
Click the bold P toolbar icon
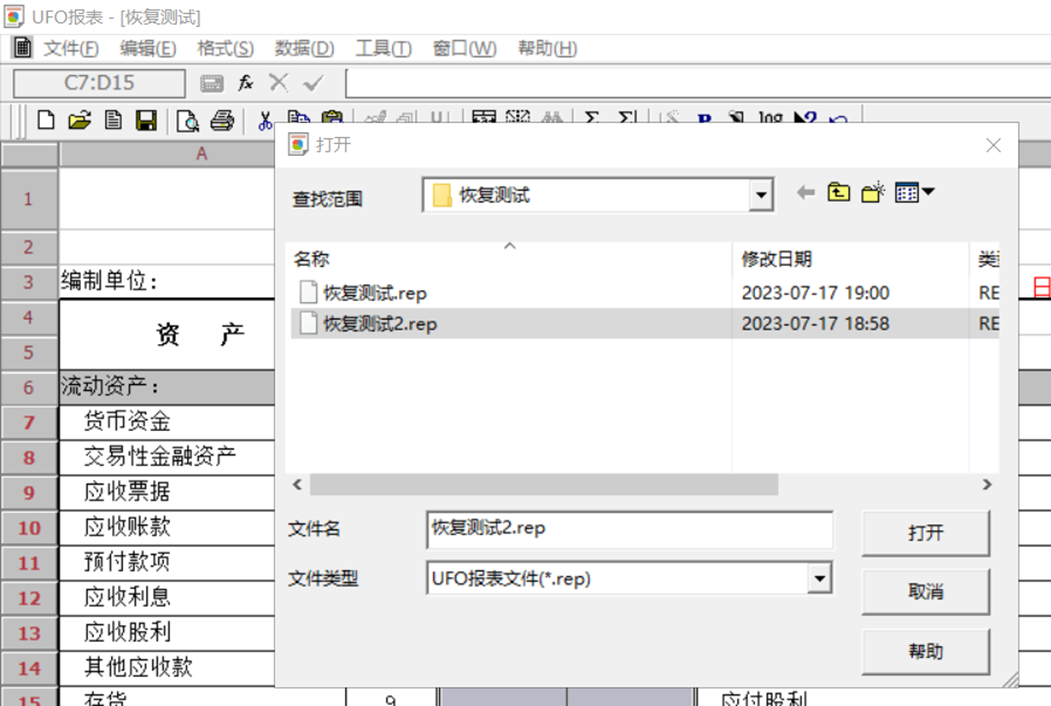point(704,119)
